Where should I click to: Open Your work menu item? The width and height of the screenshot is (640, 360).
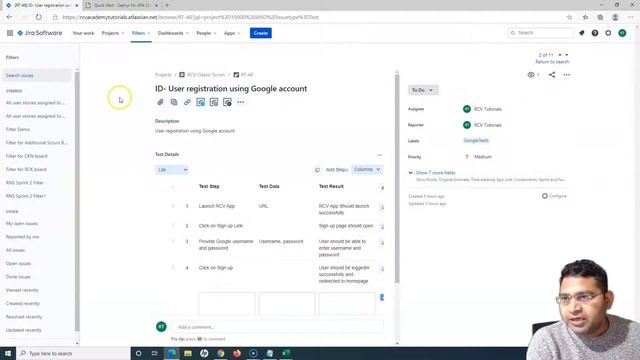click(x=83, y=33)
